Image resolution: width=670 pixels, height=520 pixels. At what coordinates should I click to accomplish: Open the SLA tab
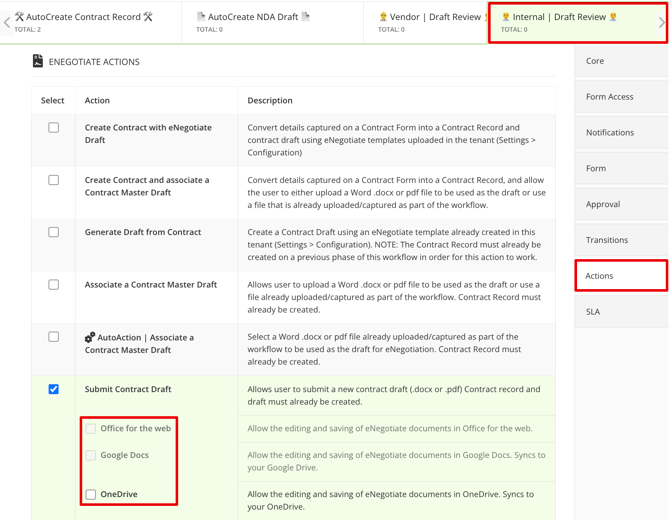click(621, 311)
